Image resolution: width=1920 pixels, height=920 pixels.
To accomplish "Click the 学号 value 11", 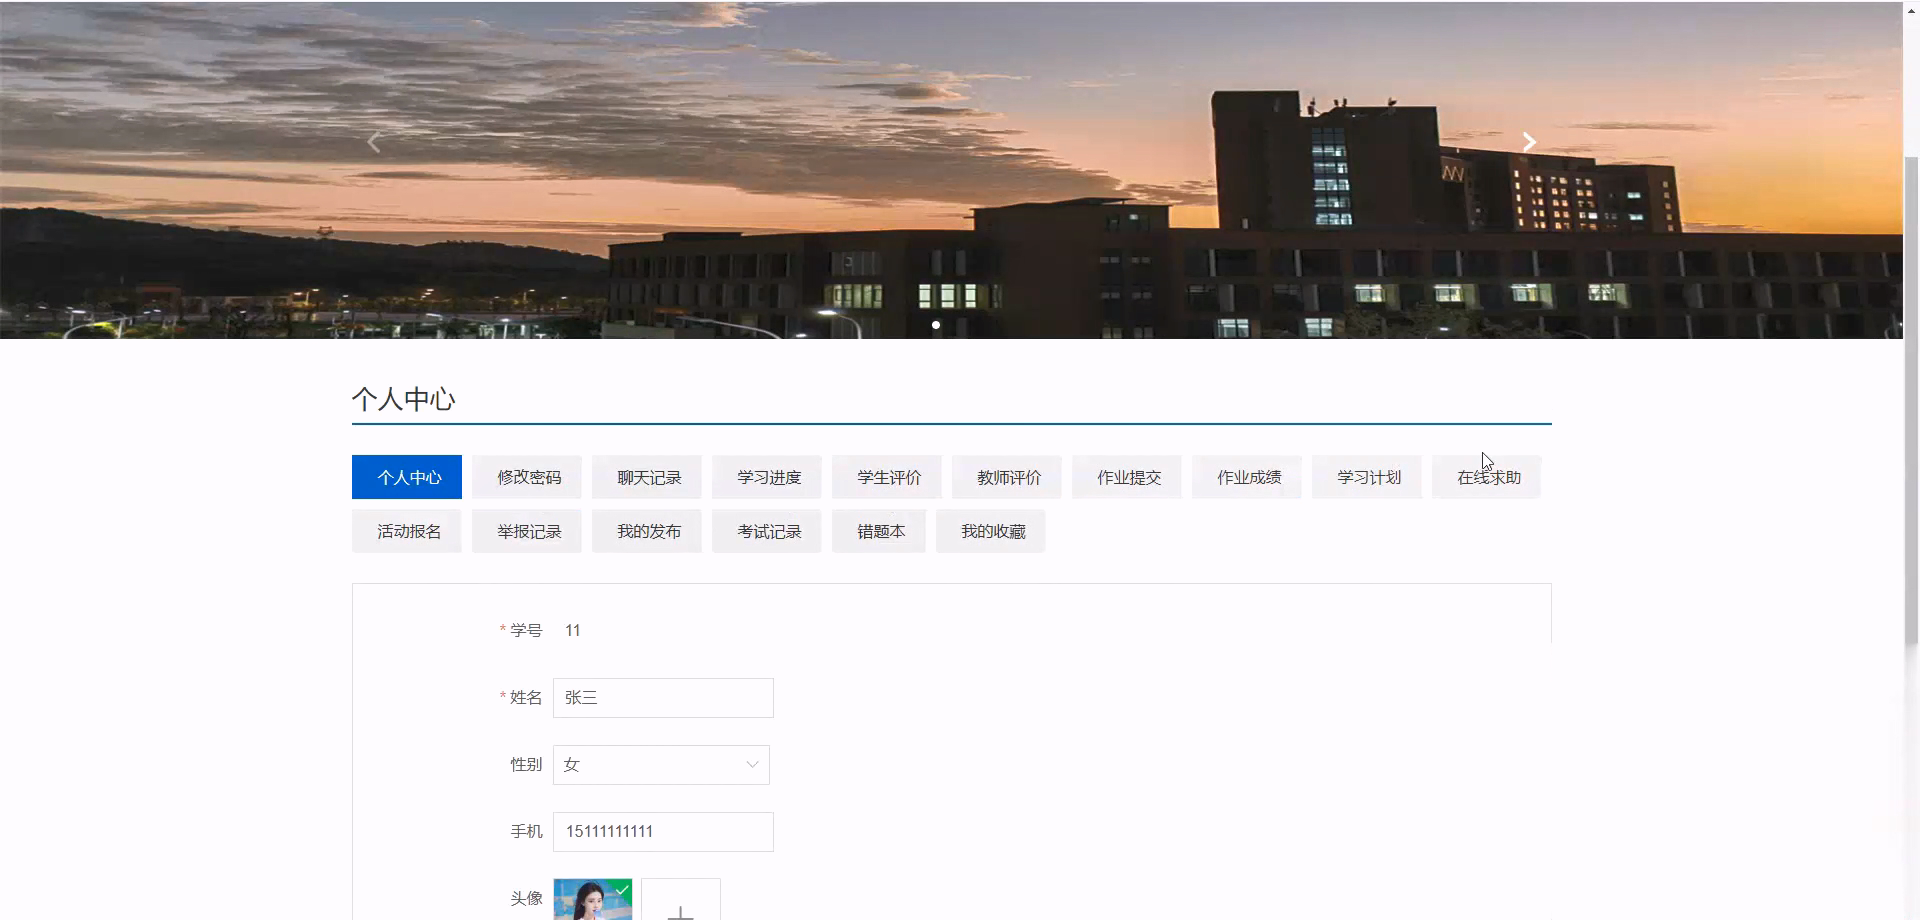I will (x=573, y=630).
